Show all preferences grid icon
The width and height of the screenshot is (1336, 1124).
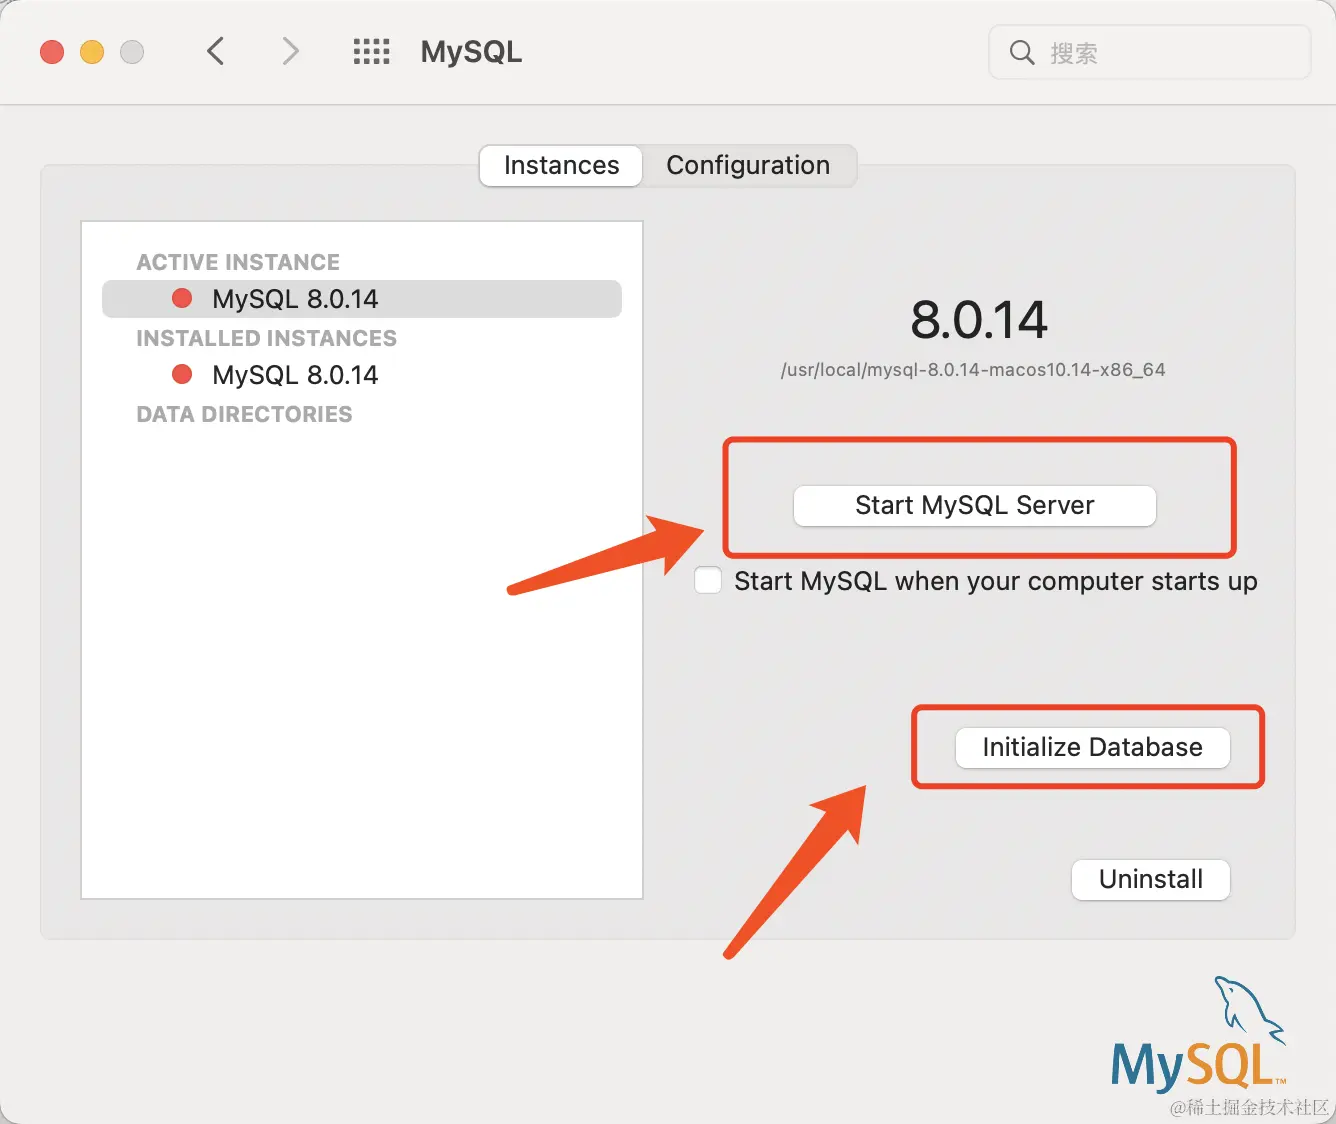point(371,52)
